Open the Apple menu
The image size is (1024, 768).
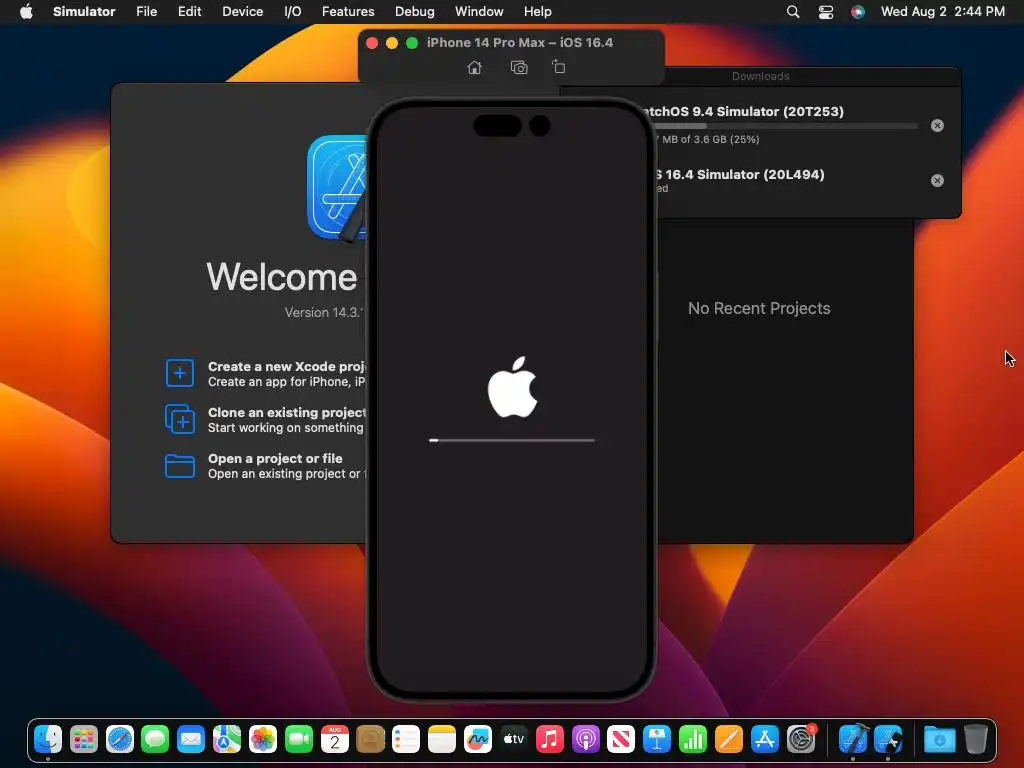click(26, 11)
